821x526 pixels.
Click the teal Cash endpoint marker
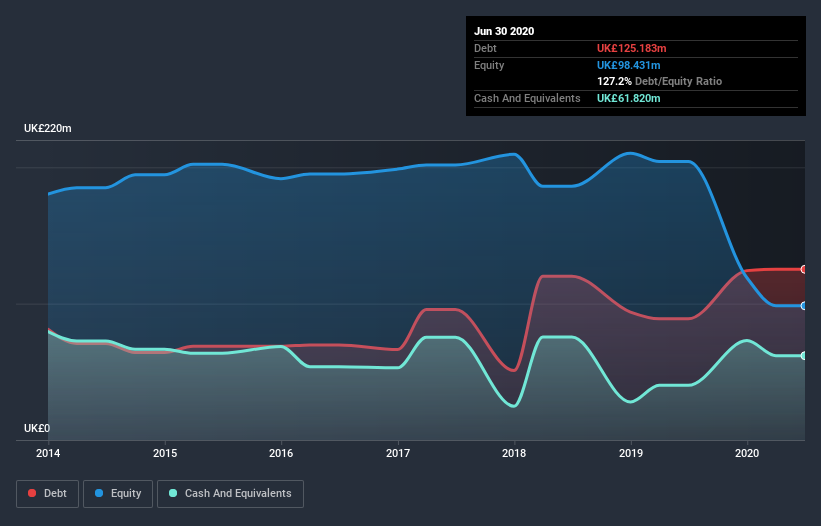coord(804,356)
